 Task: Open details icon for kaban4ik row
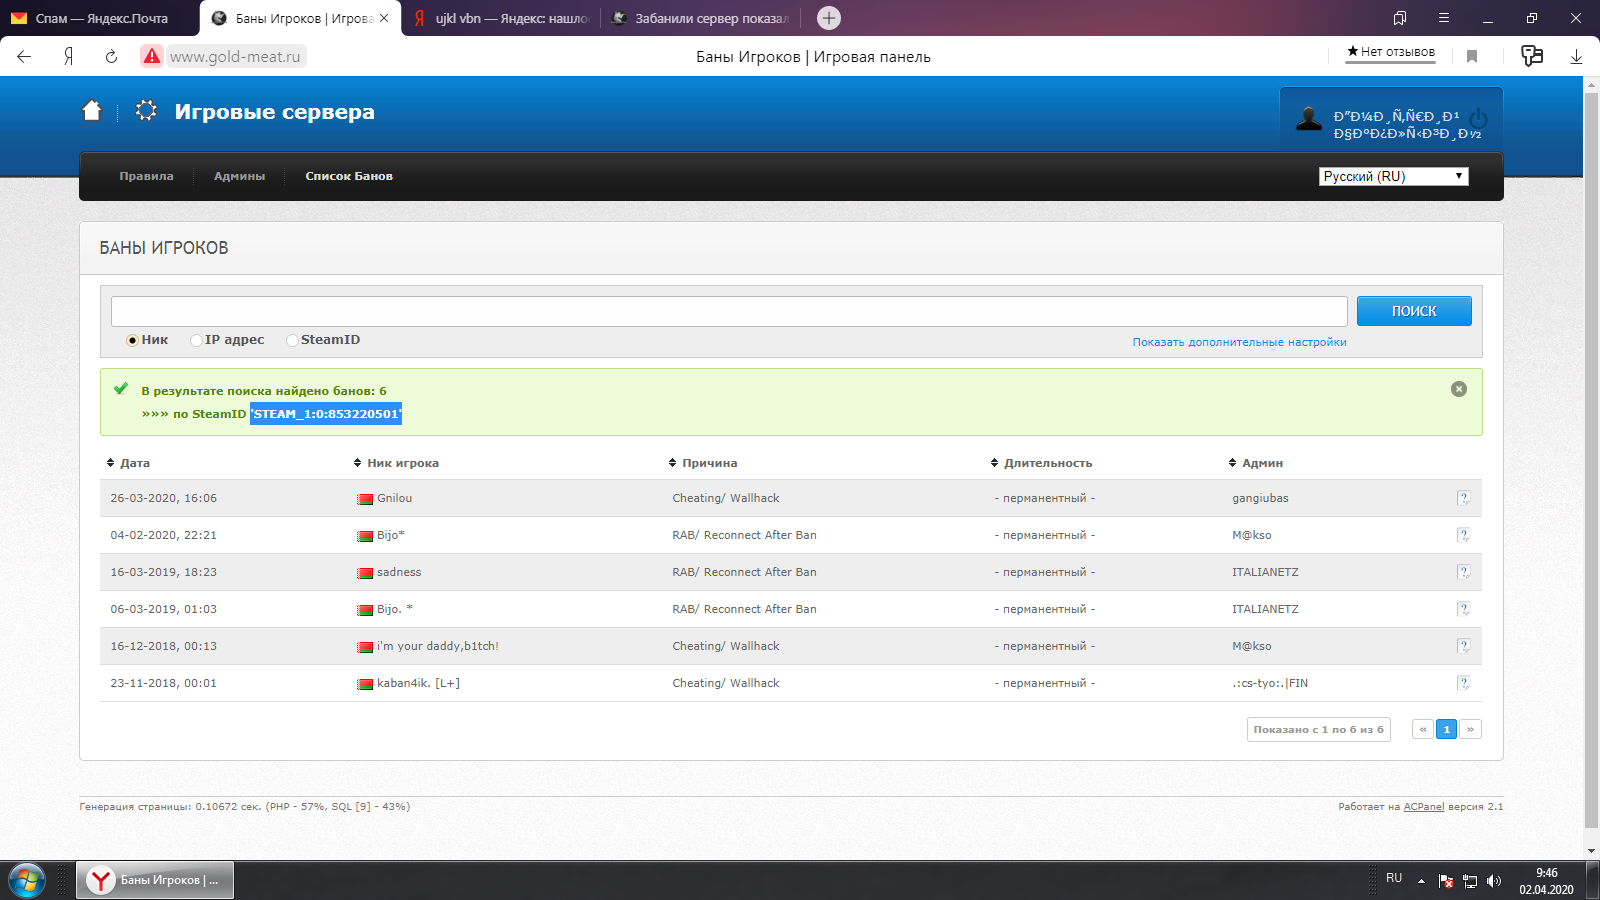(x=1463, y=683)
